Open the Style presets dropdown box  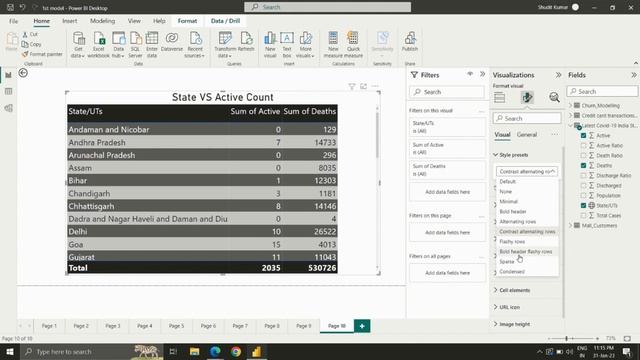click(527, 171)
